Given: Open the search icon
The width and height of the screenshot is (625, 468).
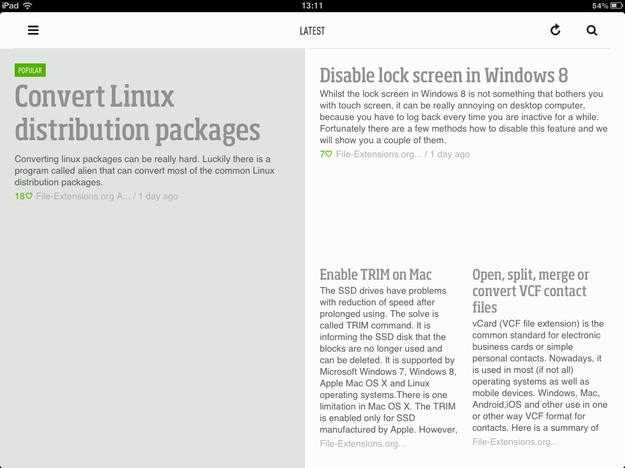Looking at the screenshot, I should tap(592, 30).
